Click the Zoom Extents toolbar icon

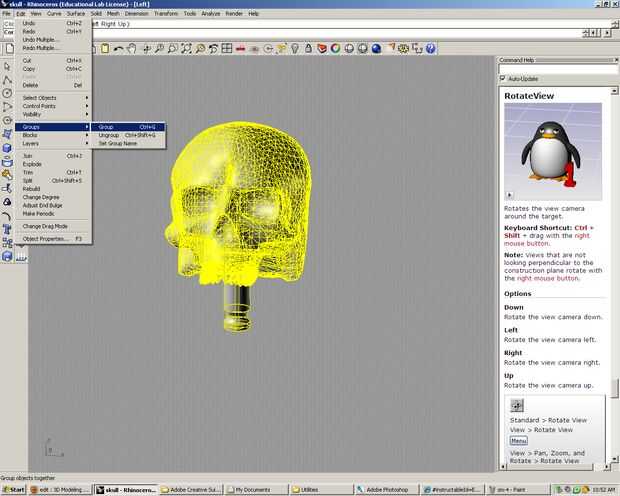coord(187,48)
